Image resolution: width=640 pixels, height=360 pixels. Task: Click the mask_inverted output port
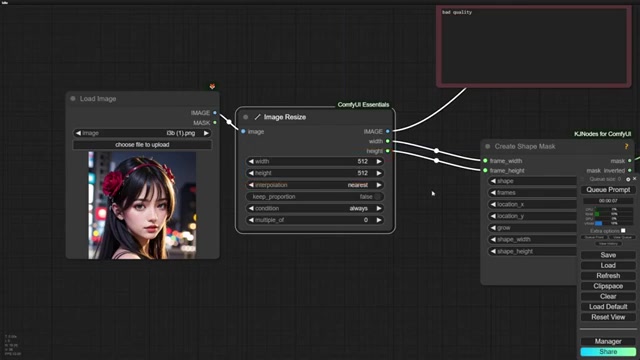coord(630,170)
